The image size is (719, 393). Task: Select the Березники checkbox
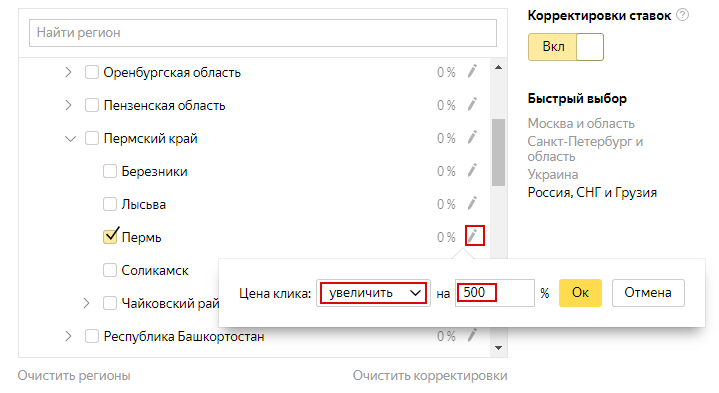pyautogui.click(x=110, y=171)
